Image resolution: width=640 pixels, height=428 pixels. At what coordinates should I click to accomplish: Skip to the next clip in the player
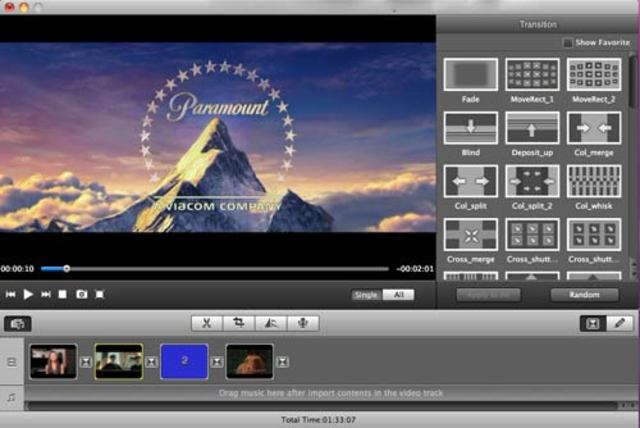46,294
